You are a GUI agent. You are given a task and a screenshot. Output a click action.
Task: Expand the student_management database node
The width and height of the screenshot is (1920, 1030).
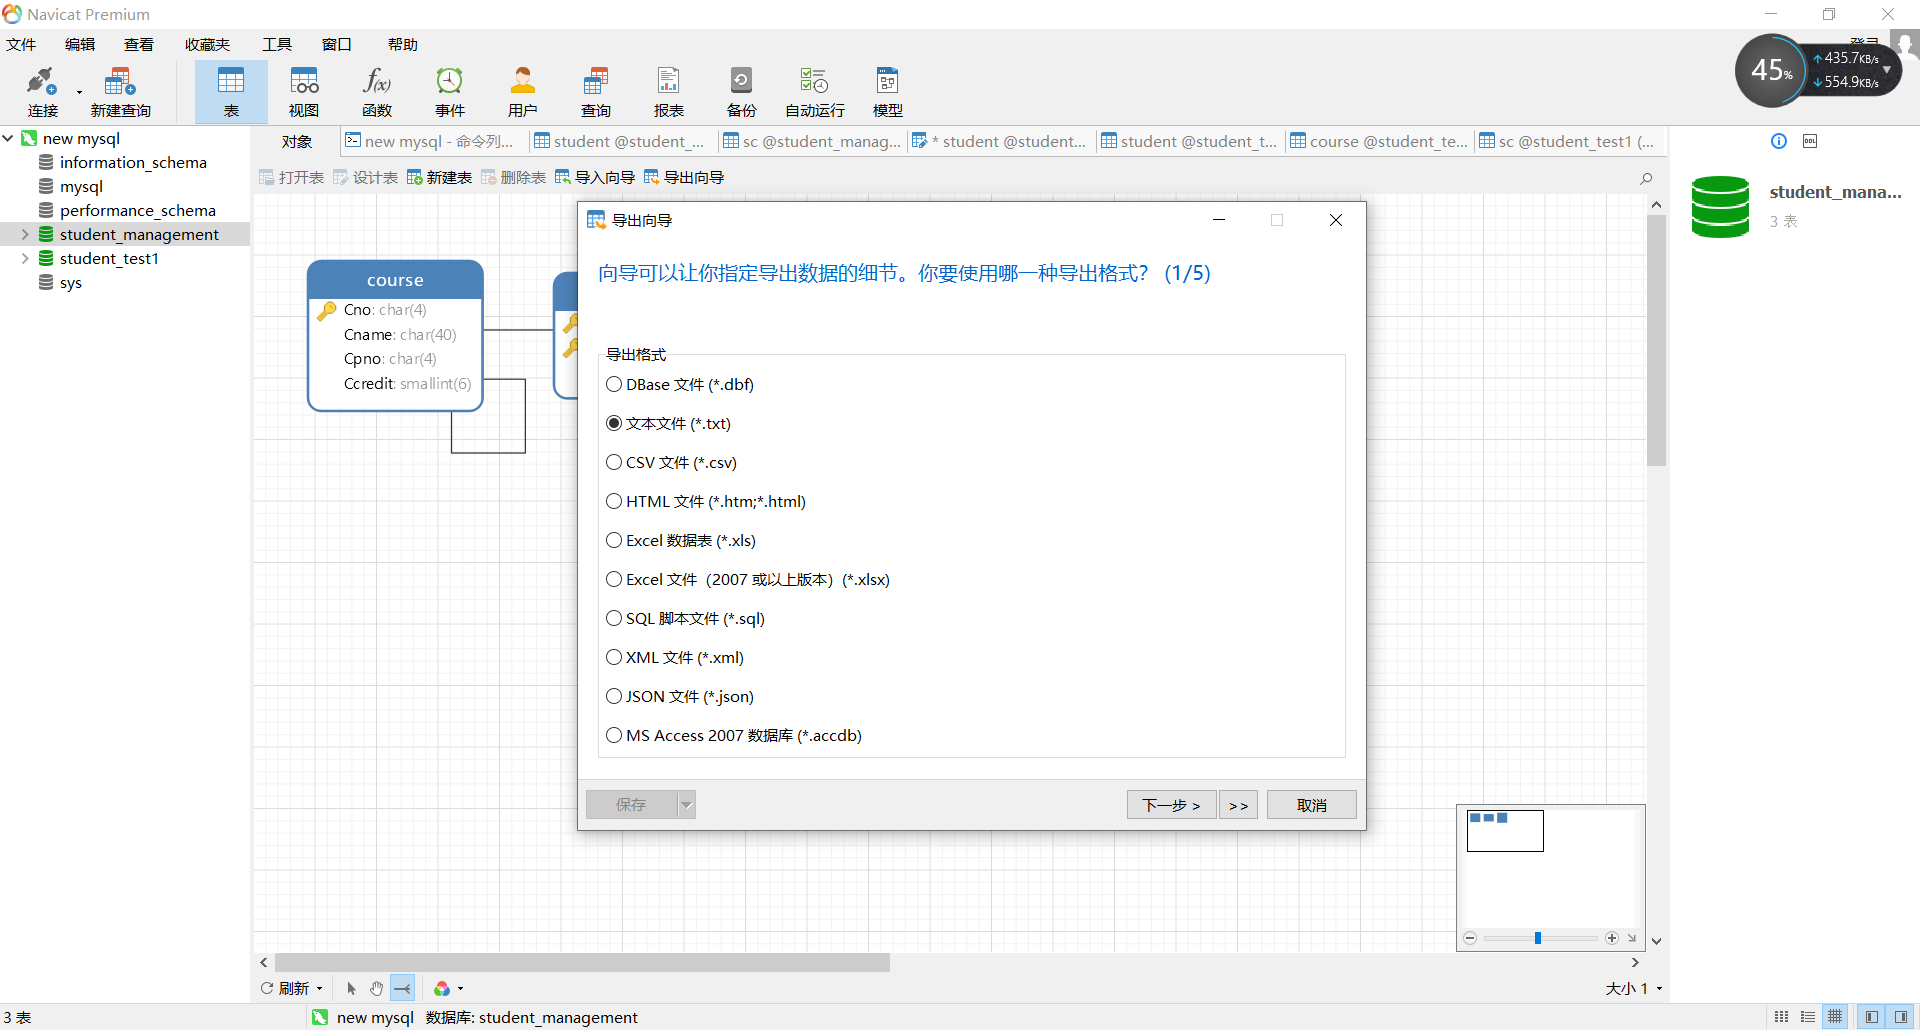pyautogui.click(x=25, y=234)
